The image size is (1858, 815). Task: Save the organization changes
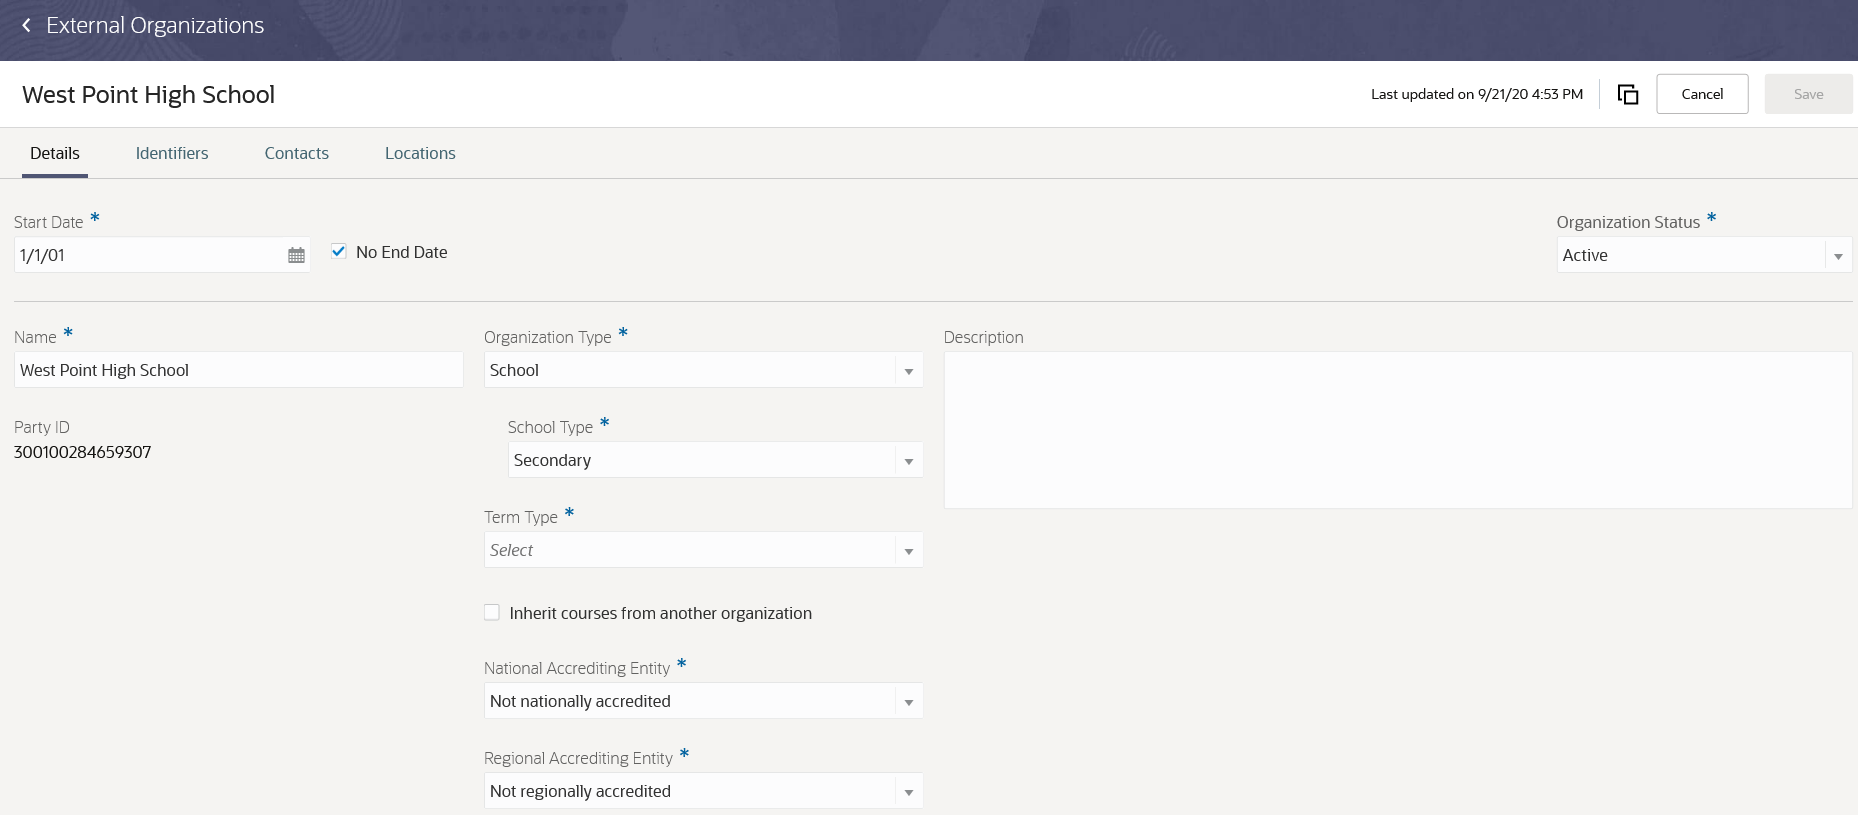(x=1808, y=94)
